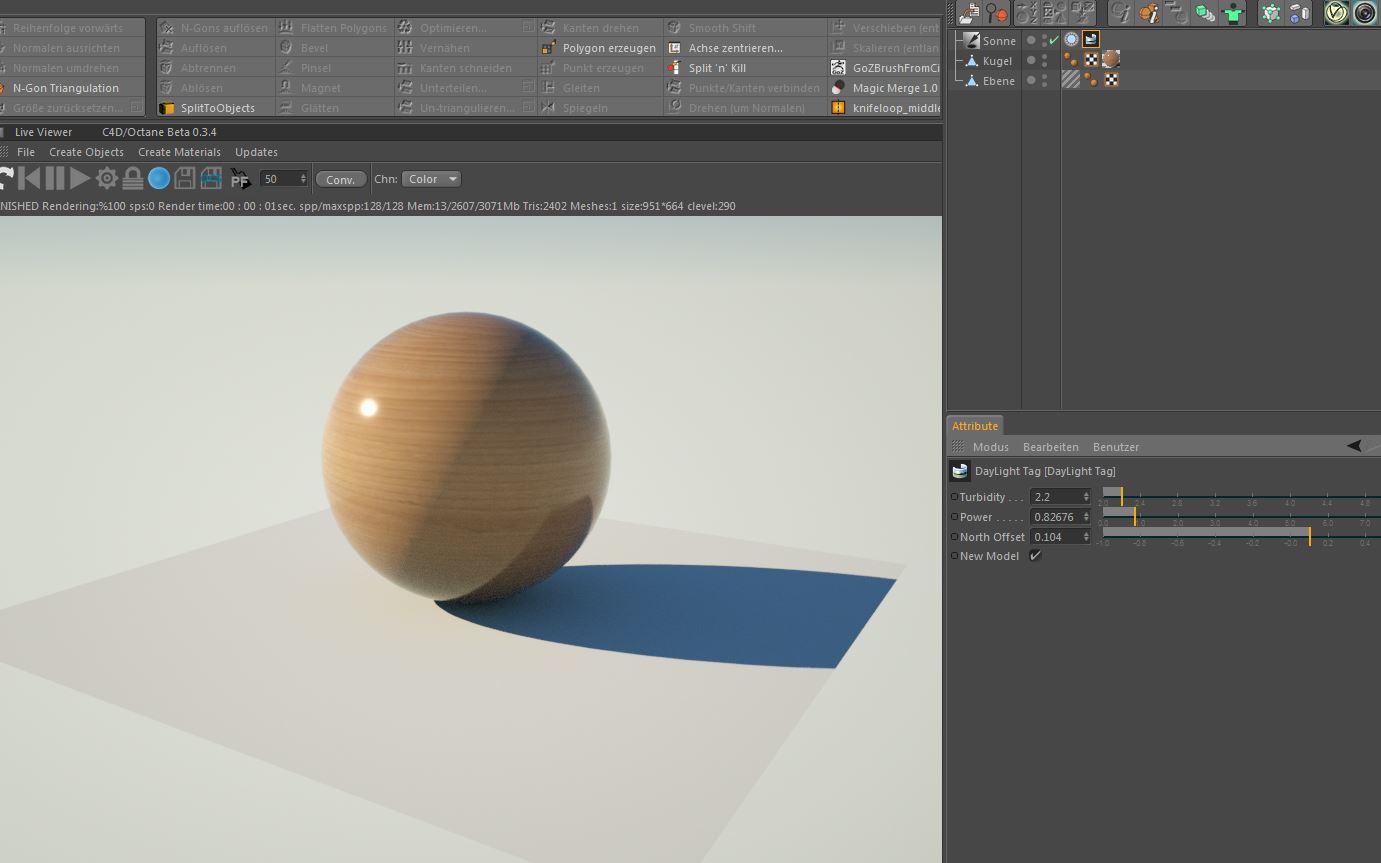
Task: Select the wood material tag on Kugel
Action: click(1110, 60)
